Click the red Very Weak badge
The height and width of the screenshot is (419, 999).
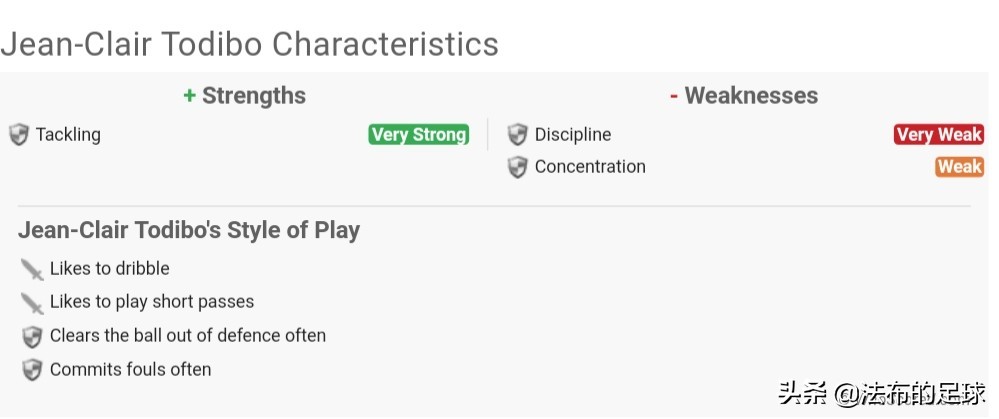(938, 135)
